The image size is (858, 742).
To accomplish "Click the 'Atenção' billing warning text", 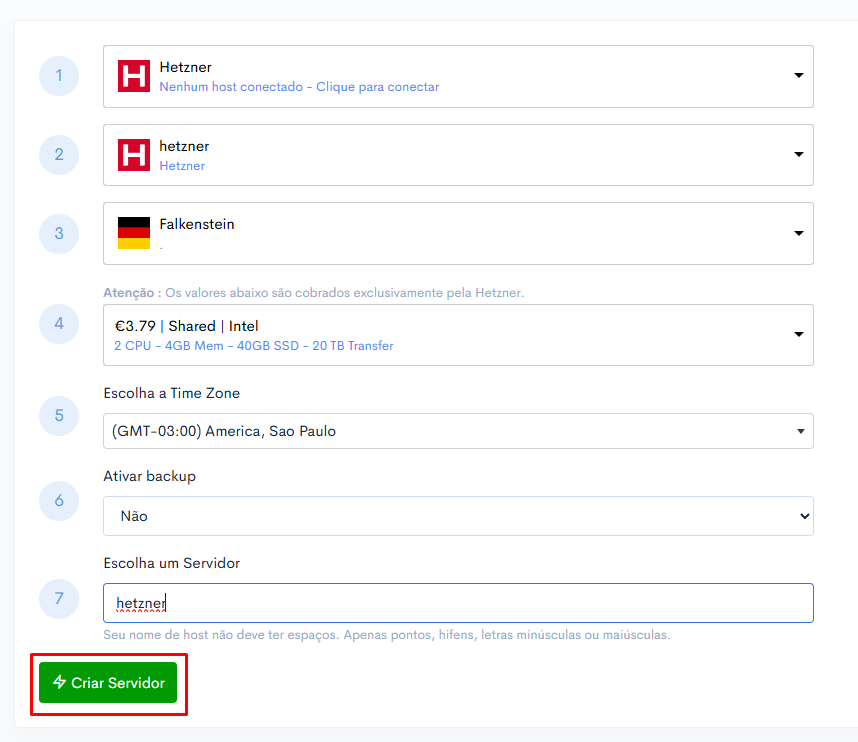I will point(314,293).
